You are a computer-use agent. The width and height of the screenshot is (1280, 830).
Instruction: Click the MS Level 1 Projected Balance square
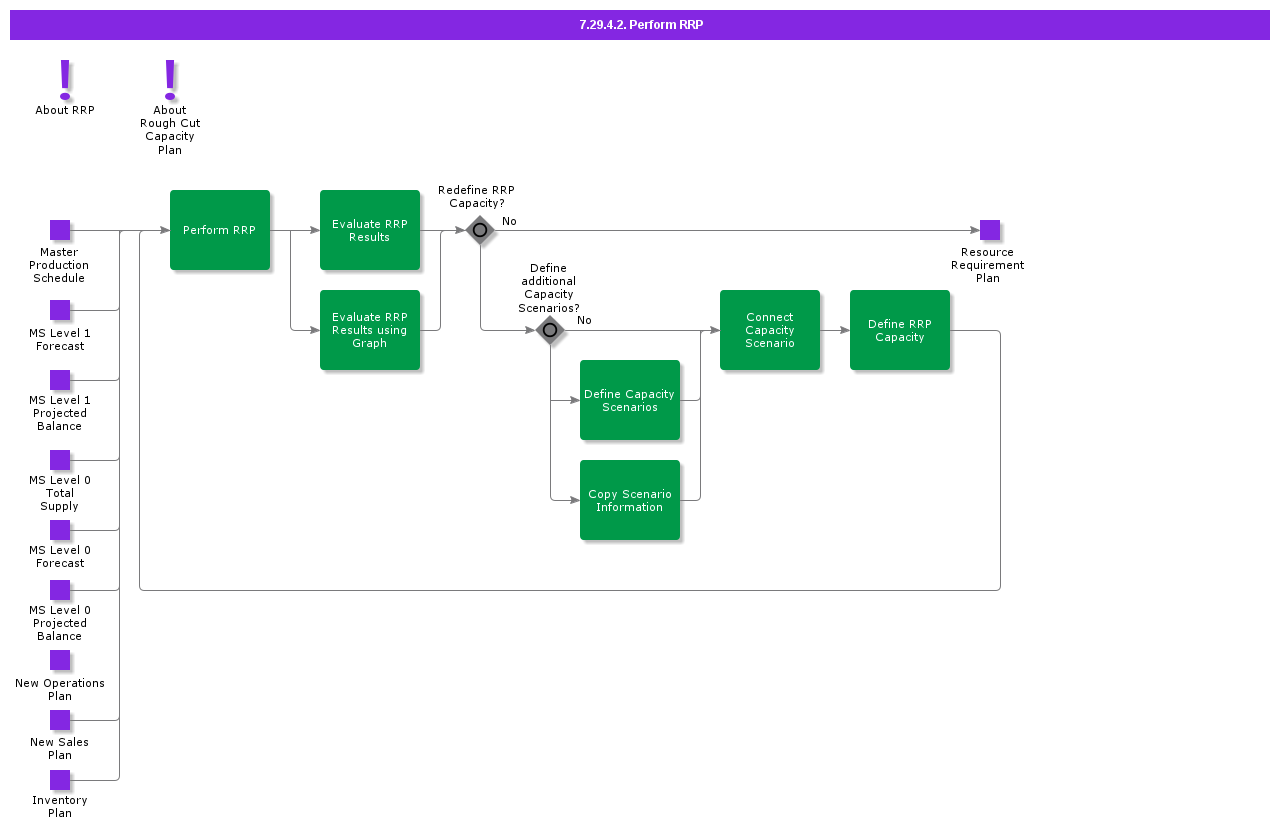click(60, 380)
